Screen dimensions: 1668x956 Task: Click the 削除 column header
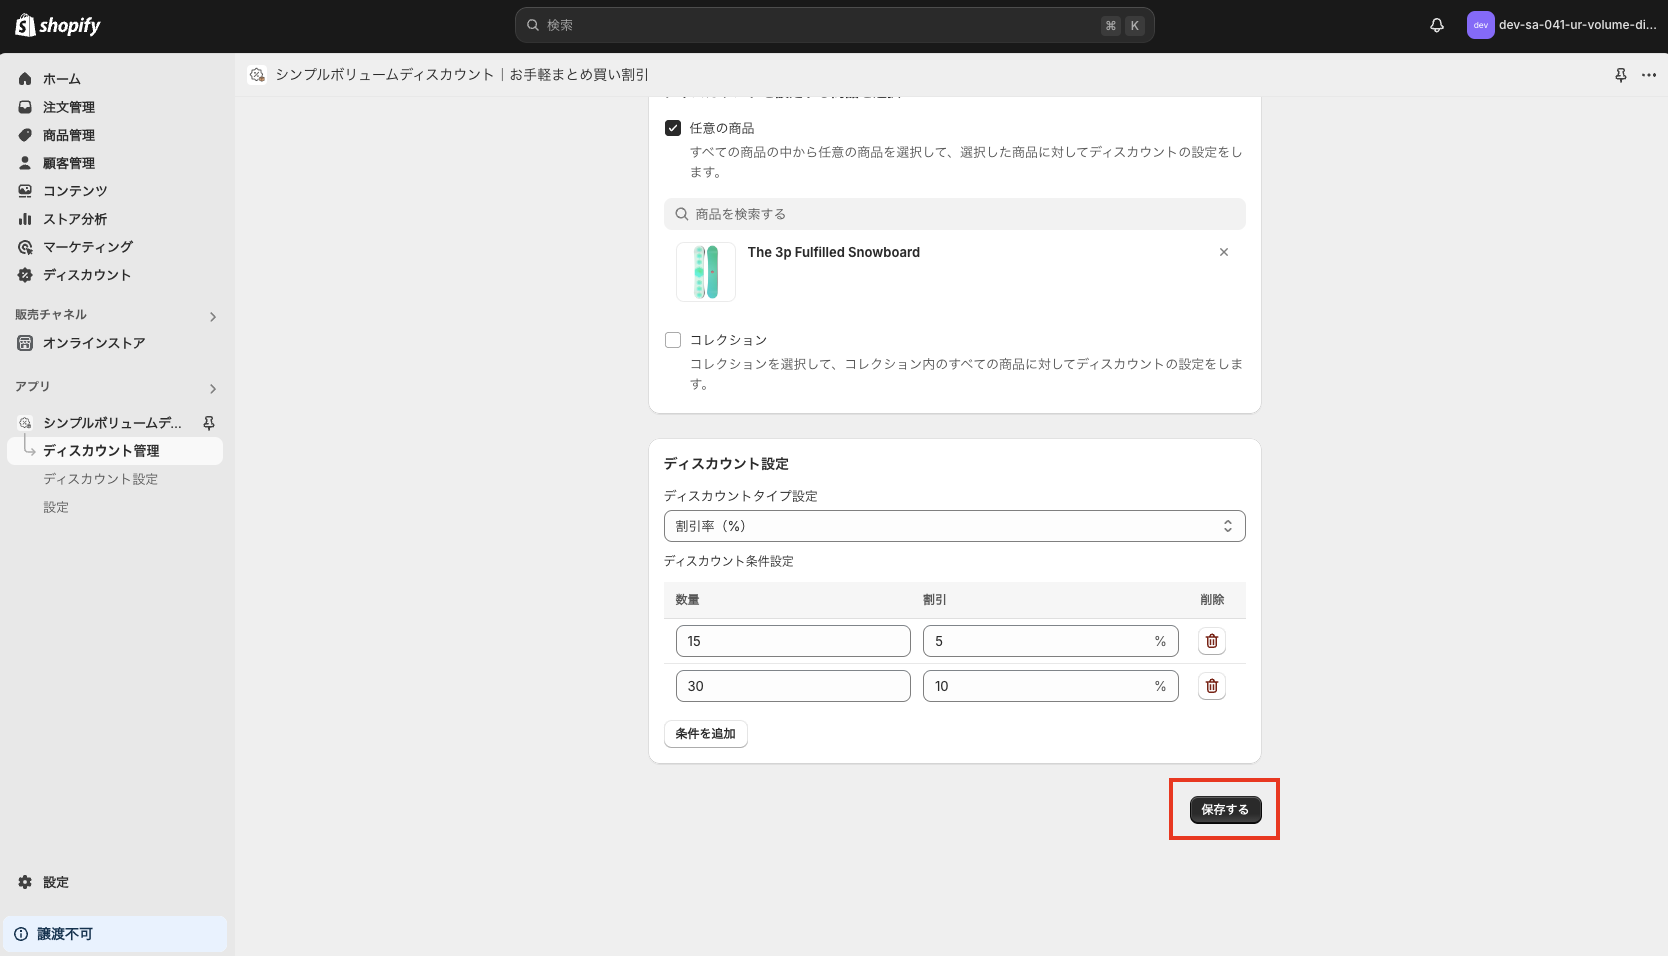pyautogui.click(x=1212, y=600)
